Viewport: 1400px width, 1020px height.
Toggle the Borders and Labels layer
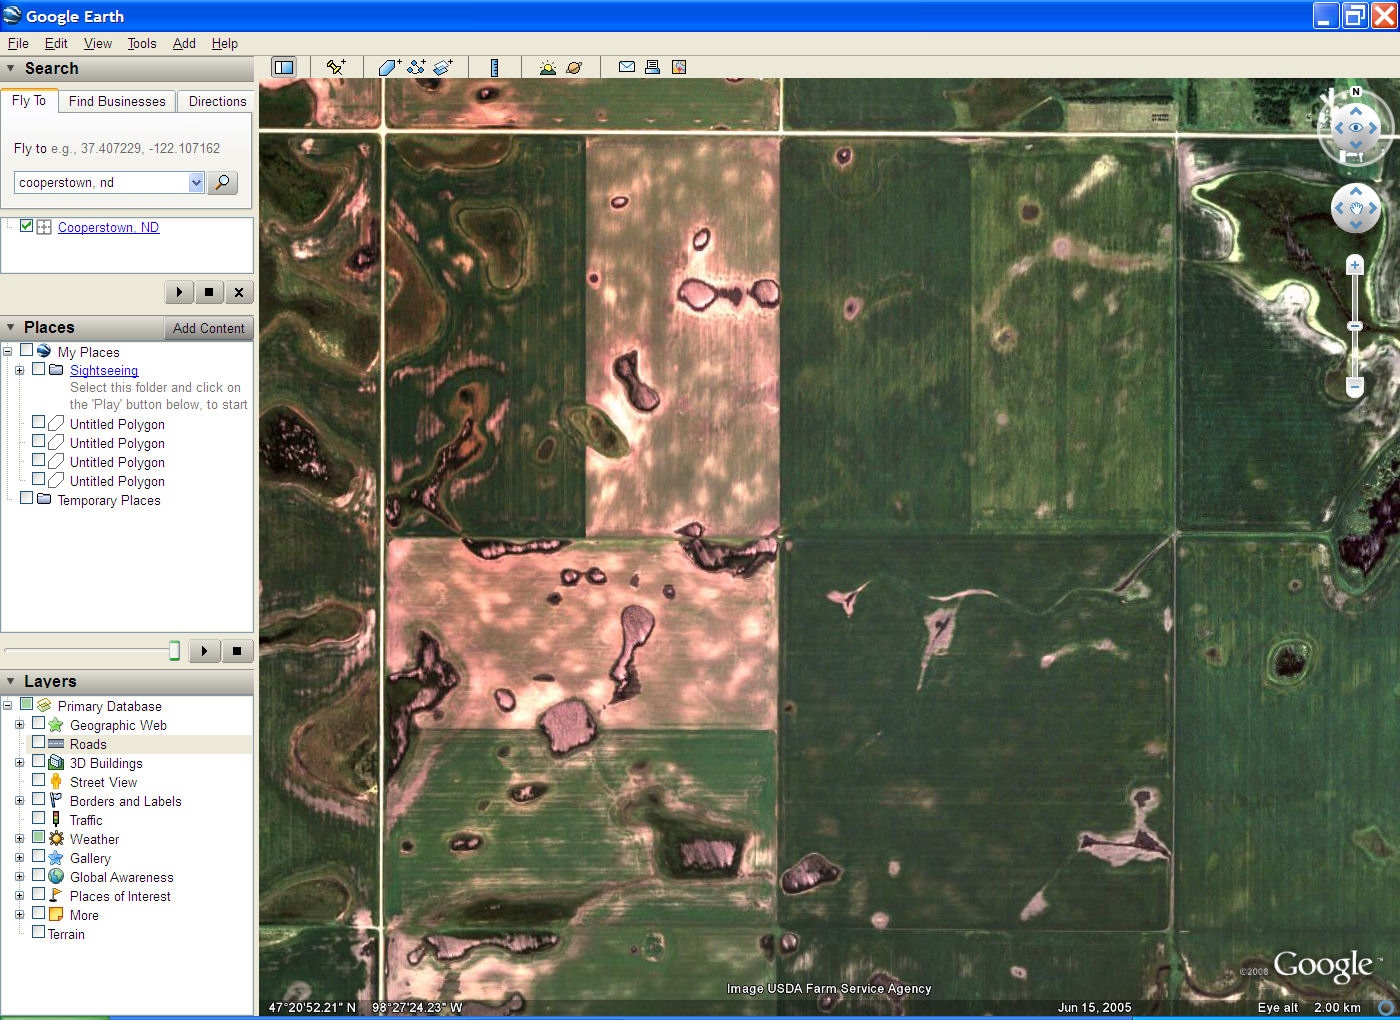click(39, 800)
